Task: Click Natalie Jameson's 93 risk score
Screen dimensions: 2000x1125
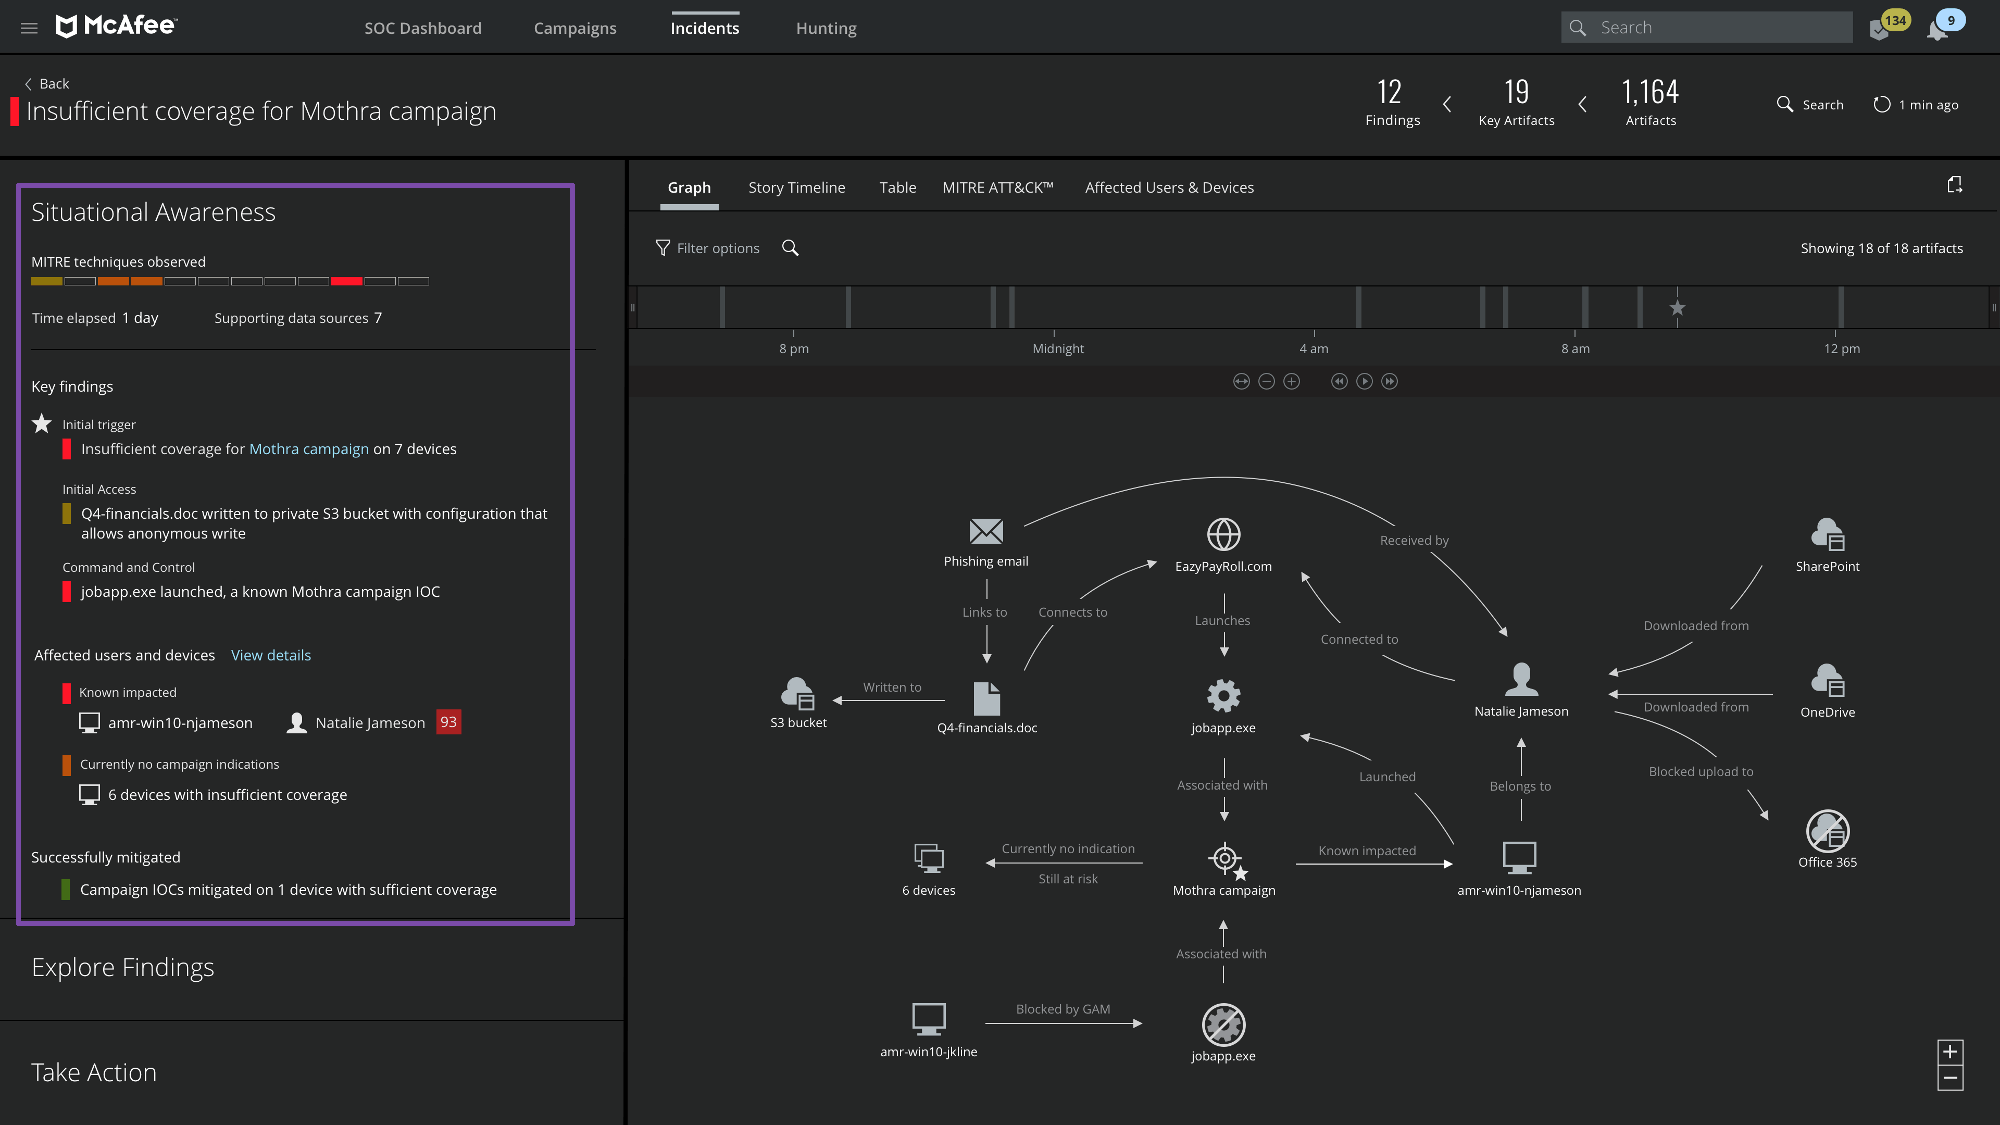Action: tap(448, 722)
